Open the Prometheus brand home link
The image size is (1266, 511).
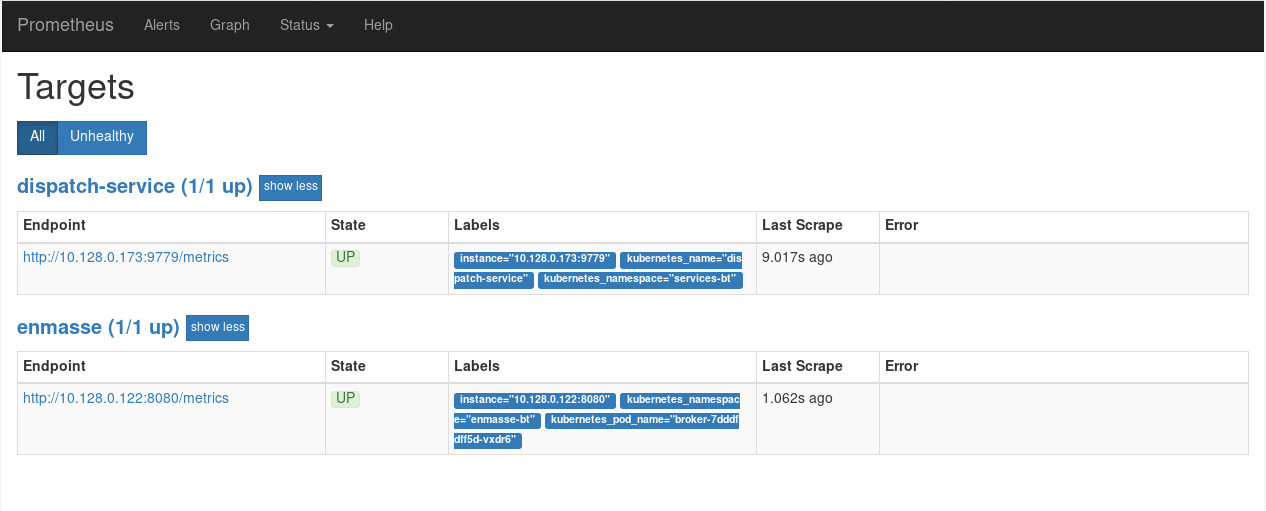(65, 25)
